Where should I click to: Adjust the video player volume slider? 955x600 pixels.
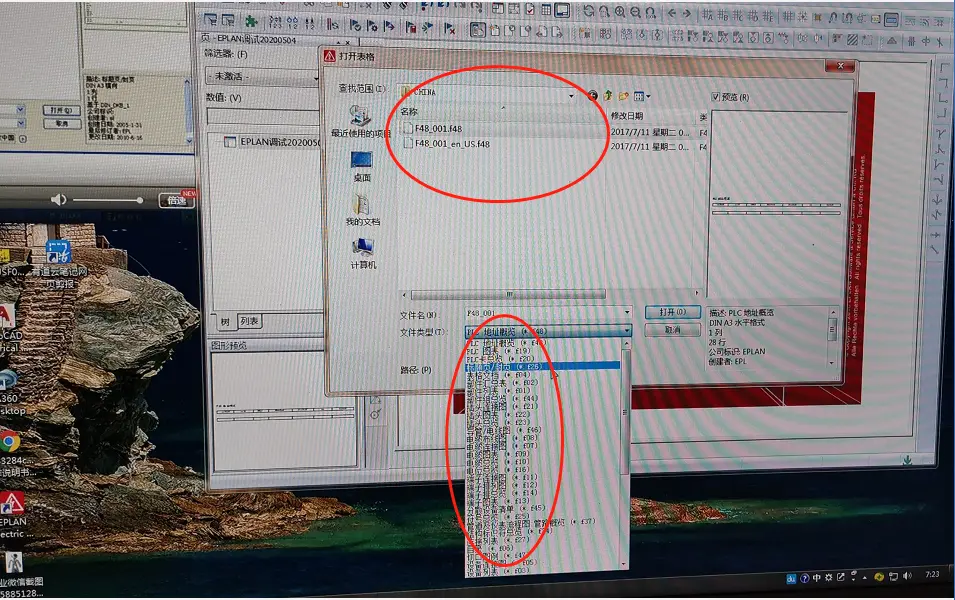point(107,200)
